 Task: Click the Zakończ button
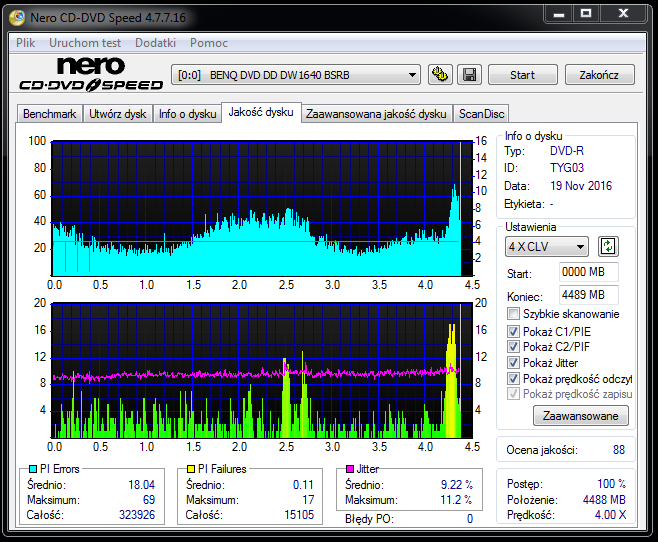(x=599, y=75)
